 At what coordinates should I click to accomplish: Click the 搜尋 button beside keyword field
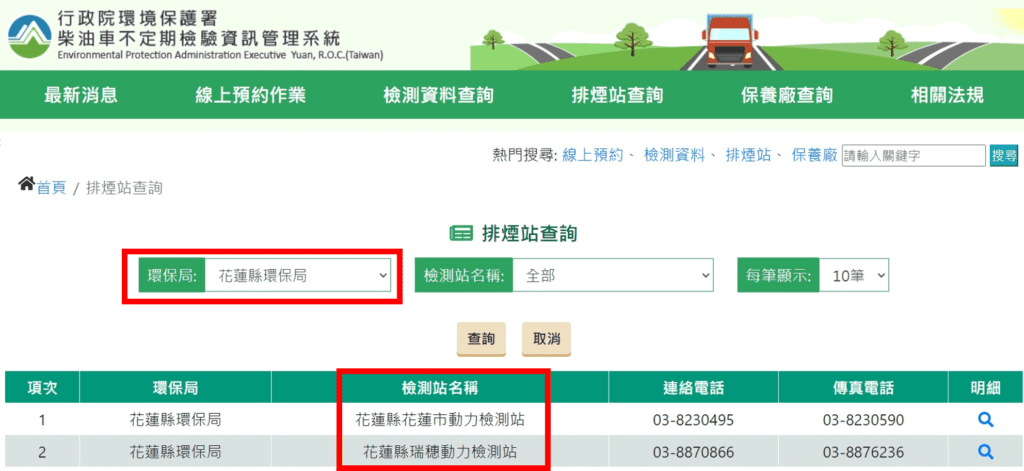point(1003,155)
